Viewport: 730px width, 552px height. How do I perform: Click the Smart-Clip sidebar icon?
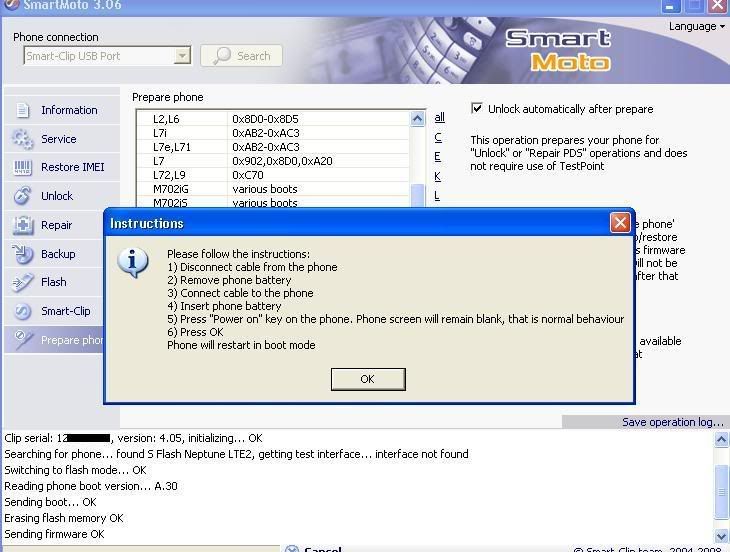click(x=22, y=311)
